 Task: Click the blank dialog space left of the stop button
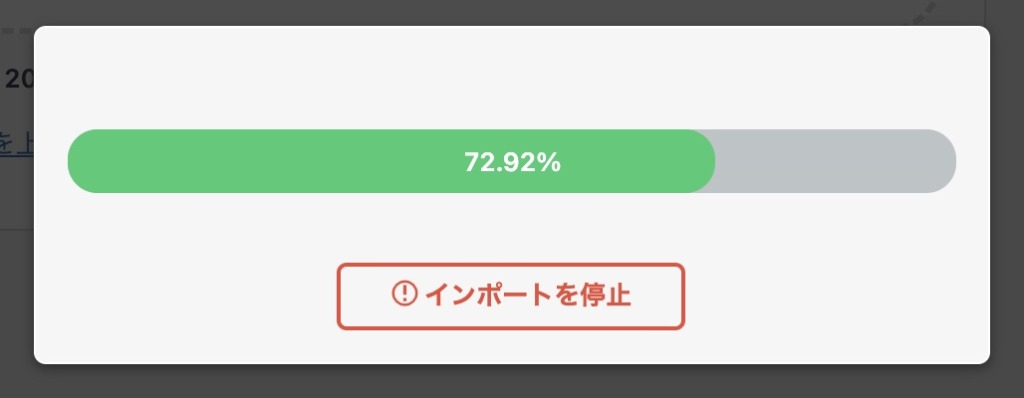(x=185, y=296)
